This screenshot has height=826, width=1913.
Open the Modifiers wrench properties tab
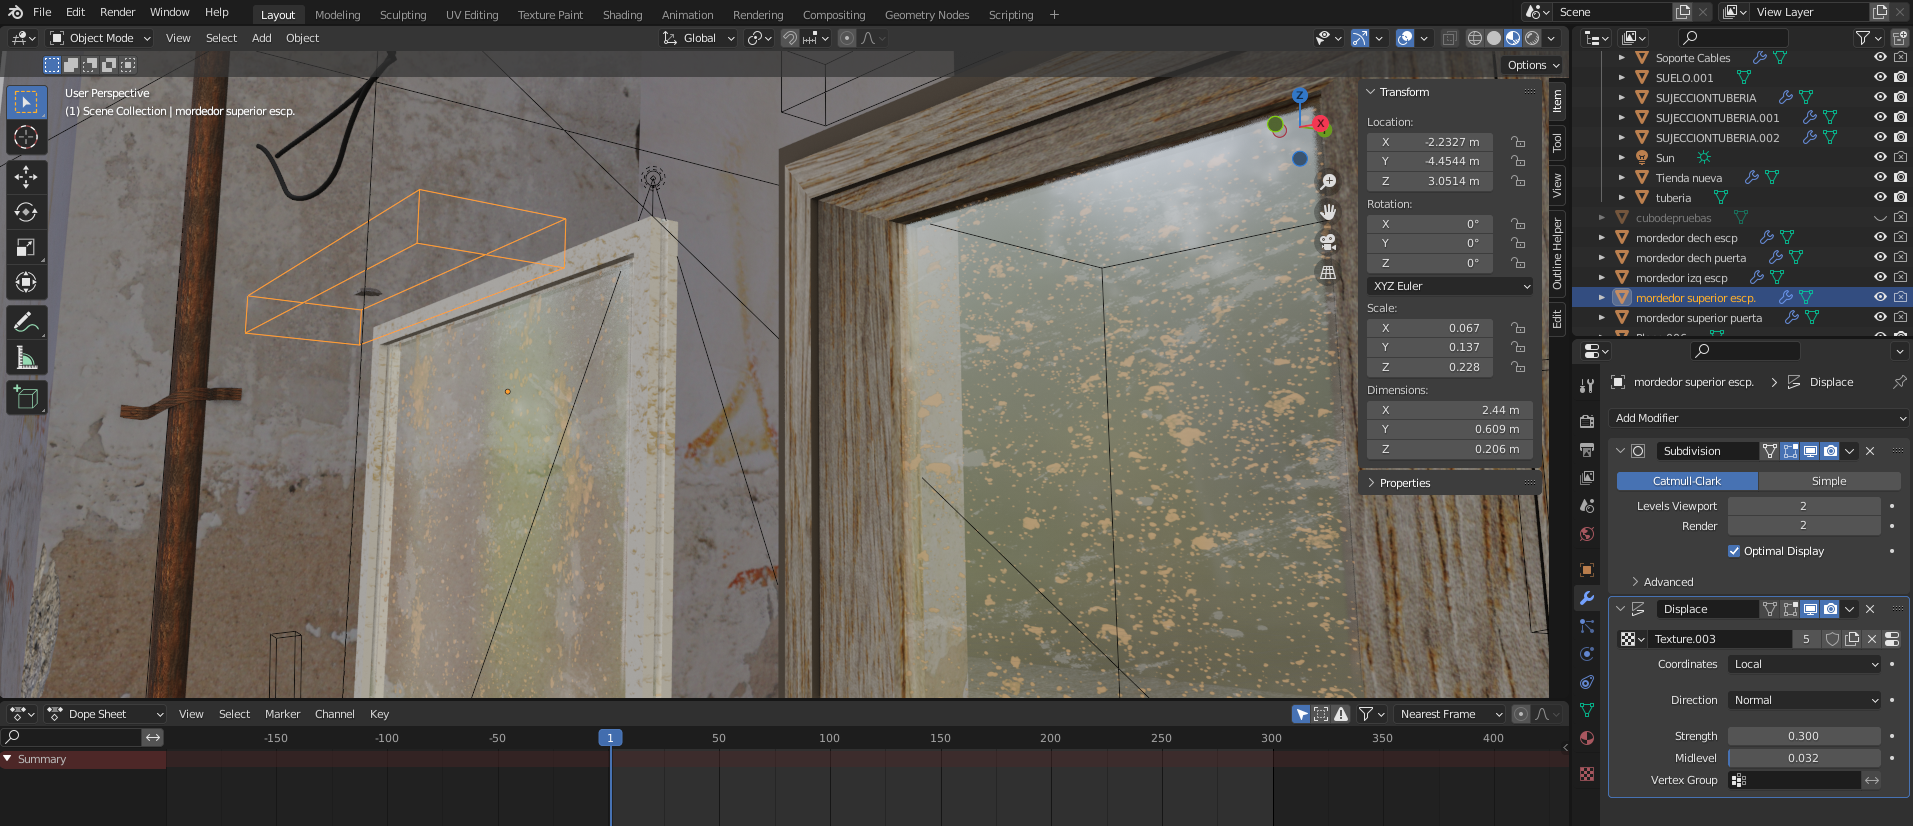coord(1587,598)
